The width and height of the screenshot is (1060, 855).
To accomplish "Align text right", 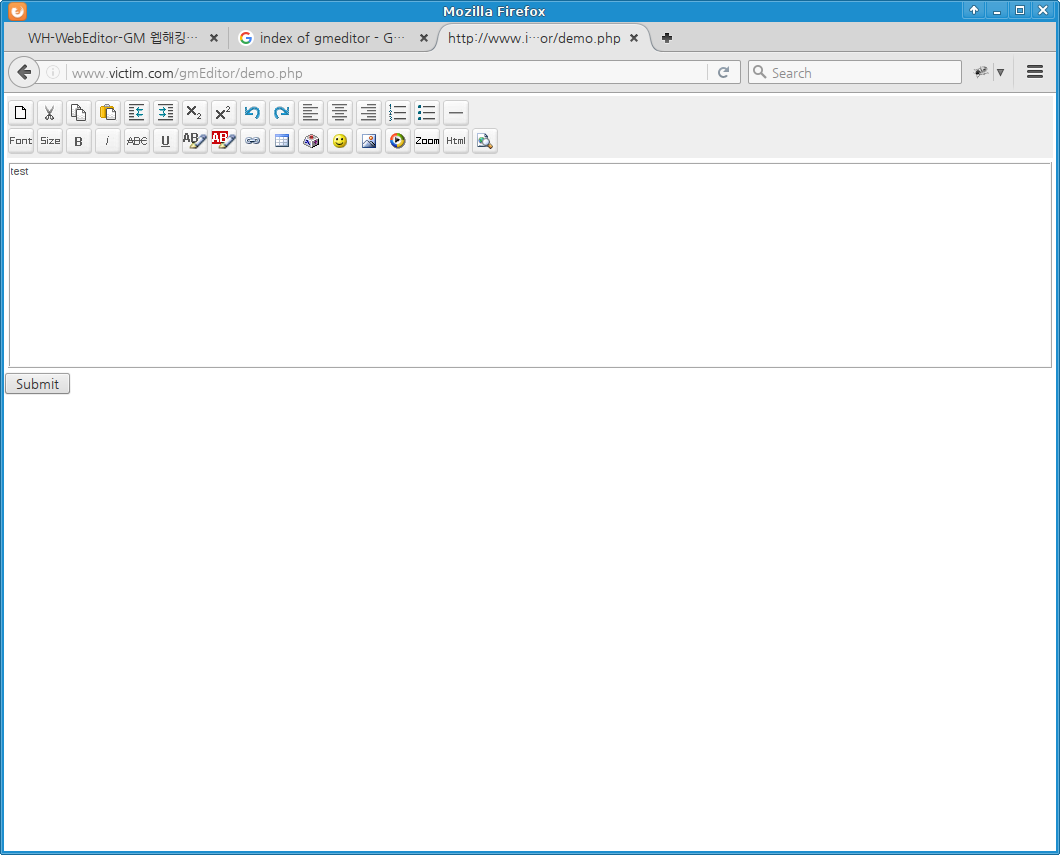I will 369,112.
